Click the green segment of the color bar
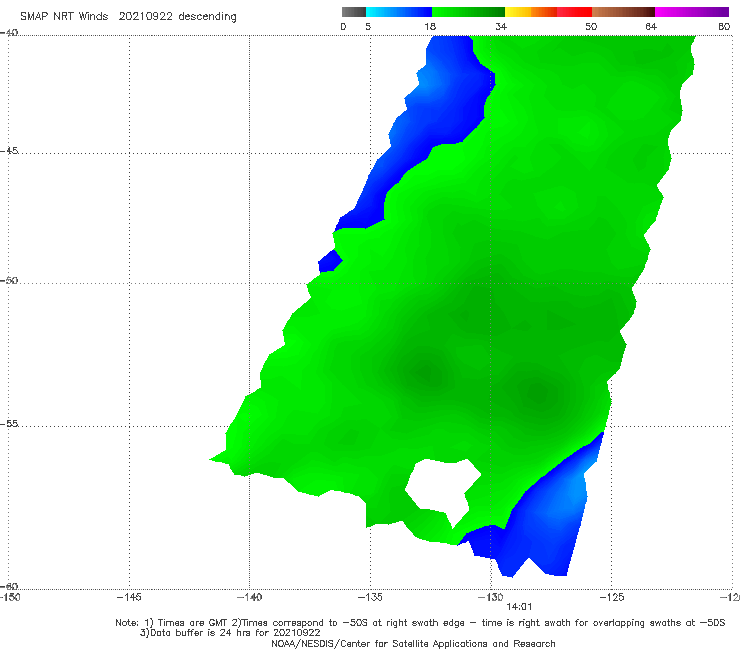Image resolution: width=740 pixels, height=650 pixels. tap(468, 12)
